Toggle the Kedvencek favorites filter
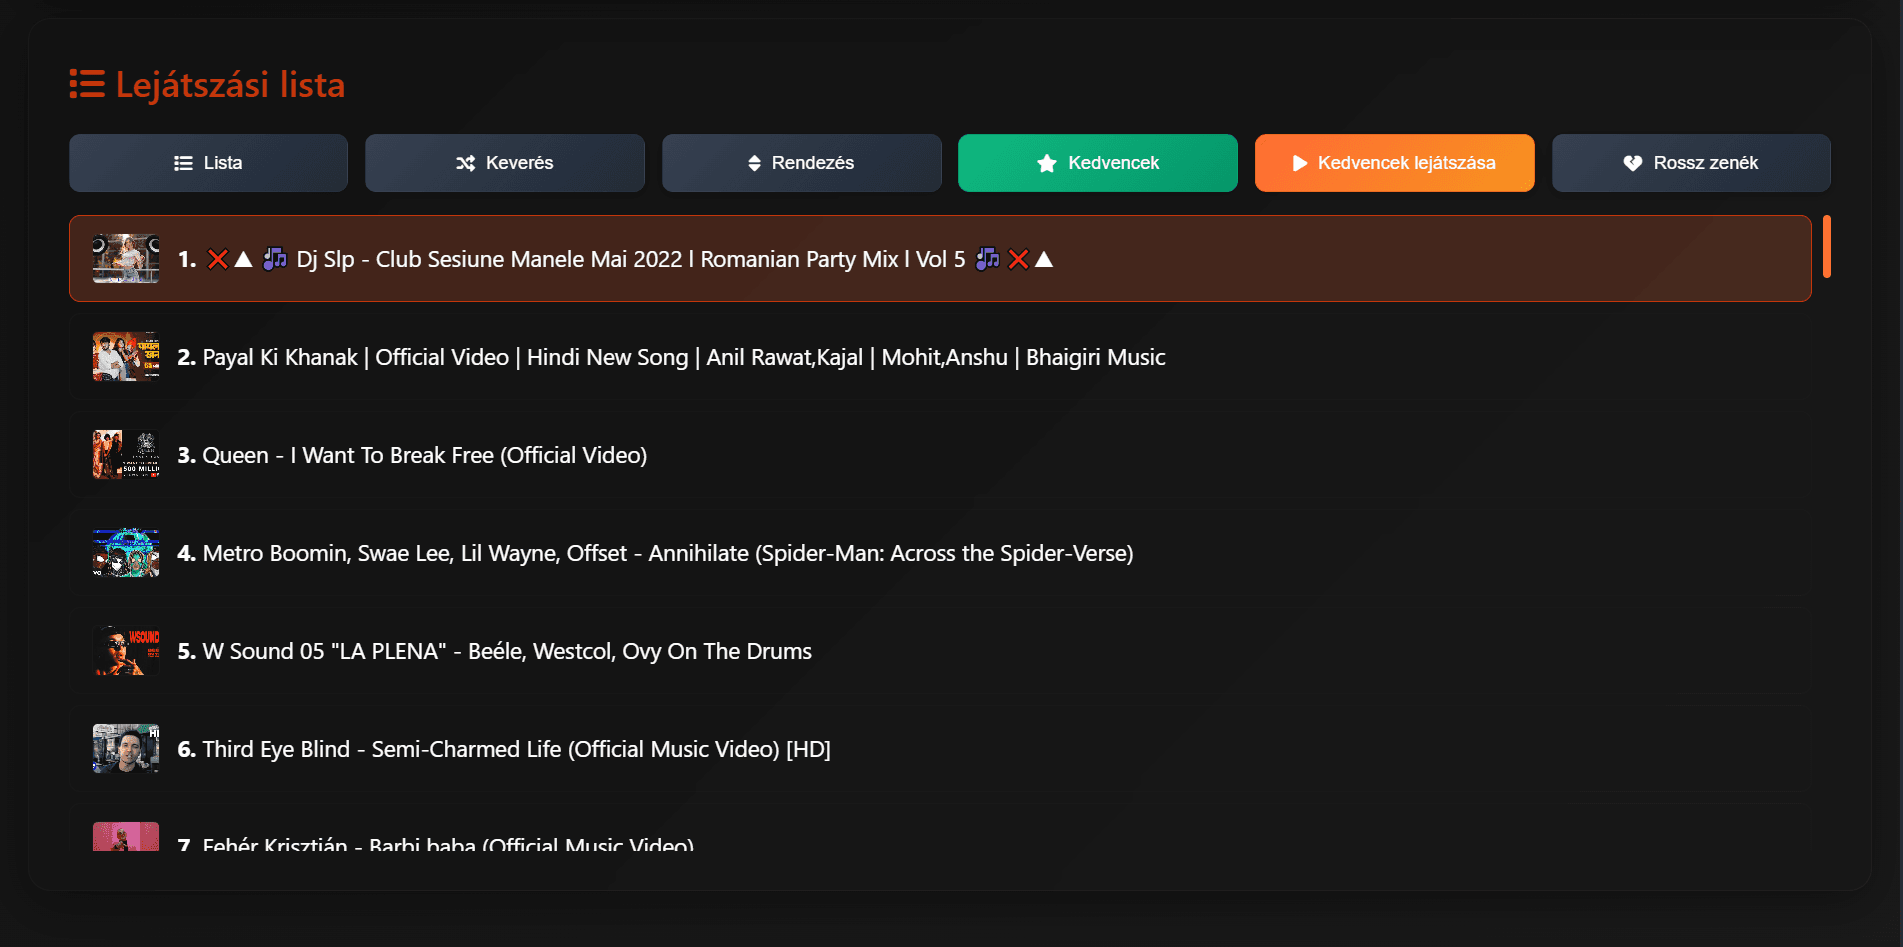 tap(1097, 163)
